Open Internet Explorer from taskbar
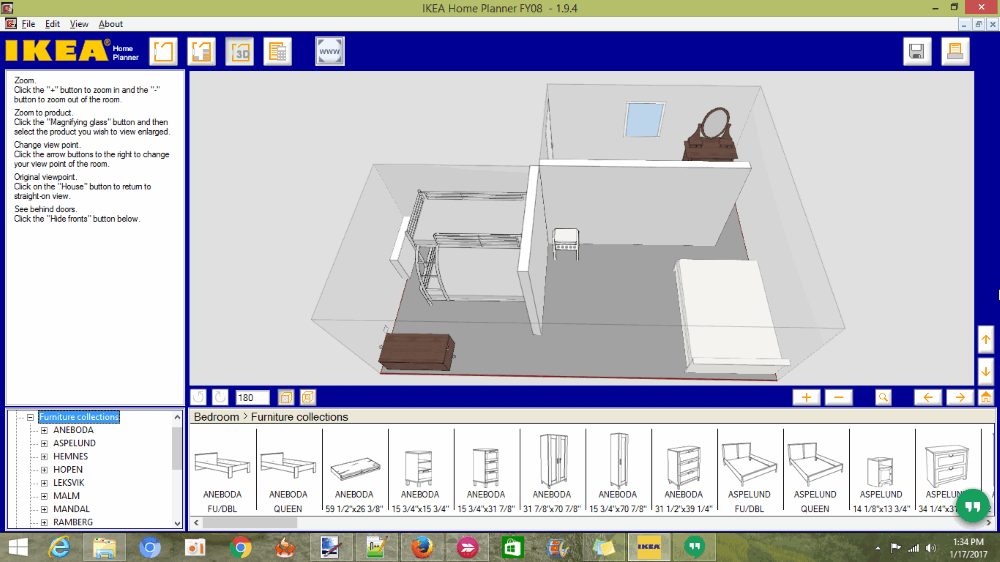1000x562 pixels. 59,547
